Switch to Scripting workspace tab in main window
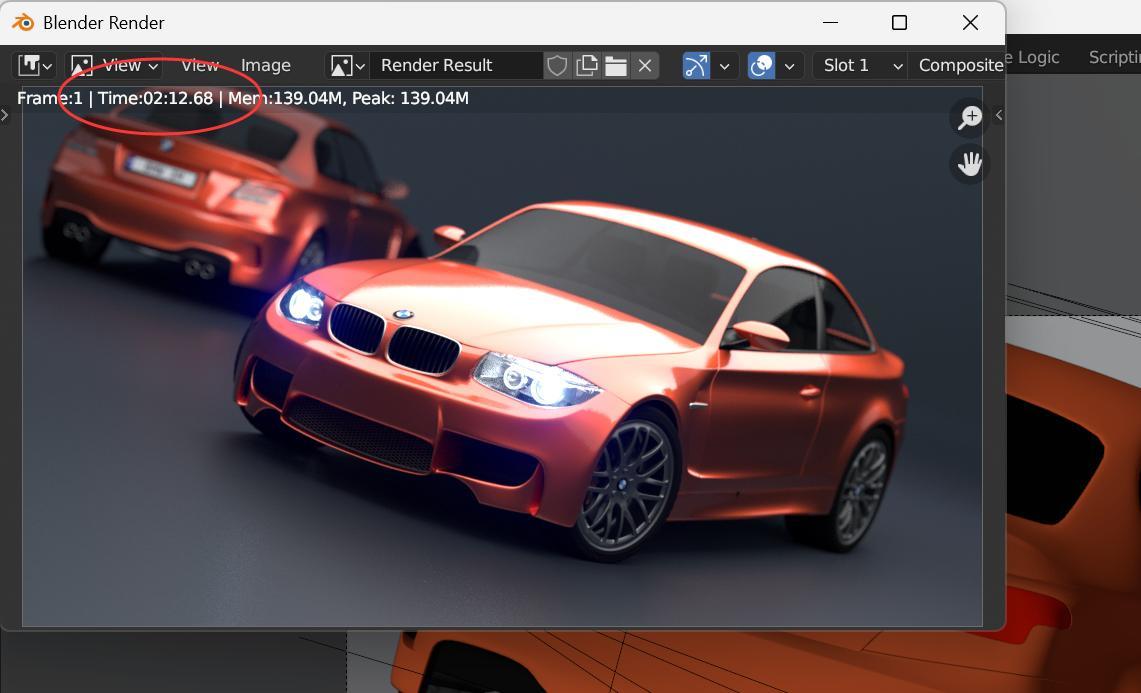Viewport: 1141px width, 693px height. point(1115,58)
